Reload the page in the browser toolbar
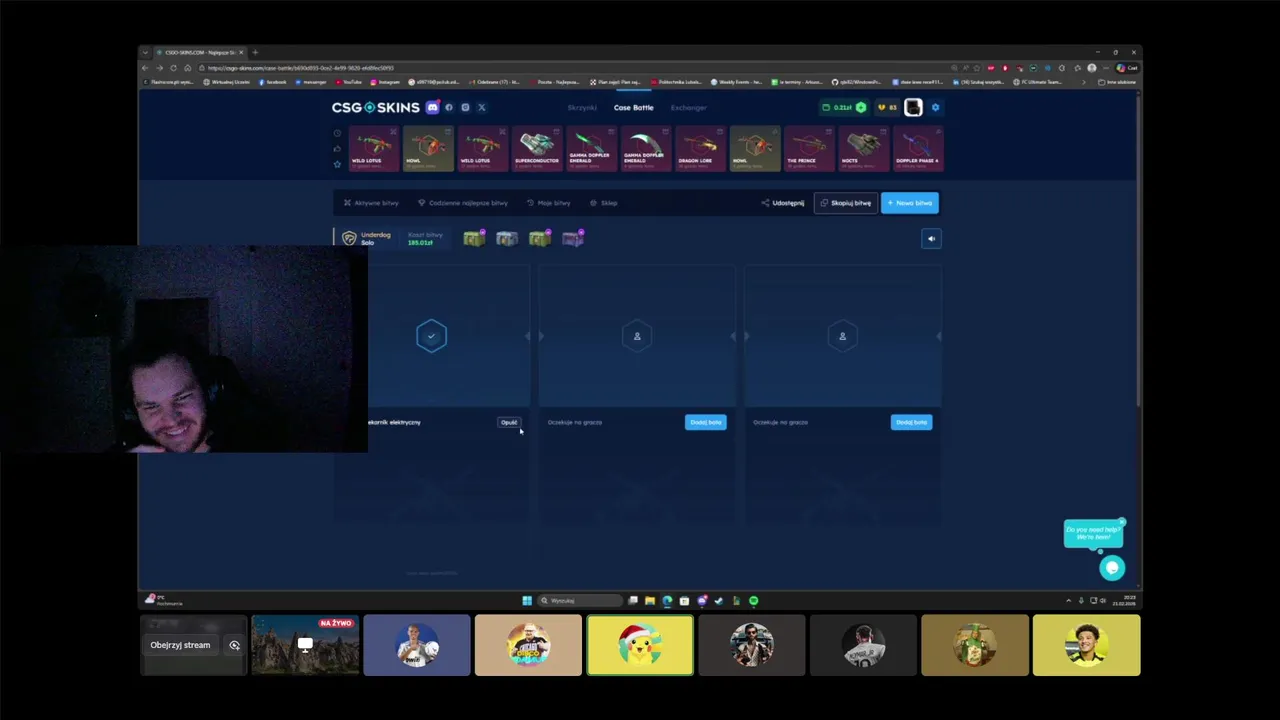This screenshot has height=720, width=1280. point(173,68)
